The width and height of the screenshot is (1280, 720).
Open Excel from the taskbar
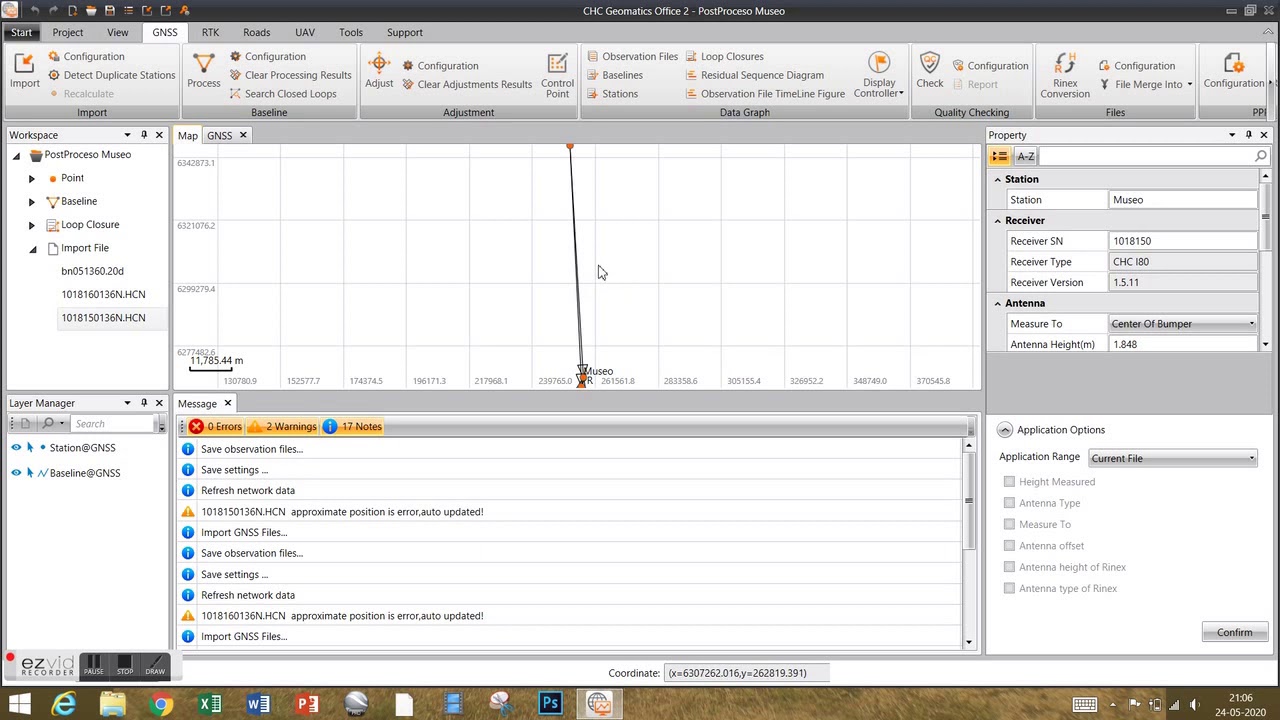[209, 704]
